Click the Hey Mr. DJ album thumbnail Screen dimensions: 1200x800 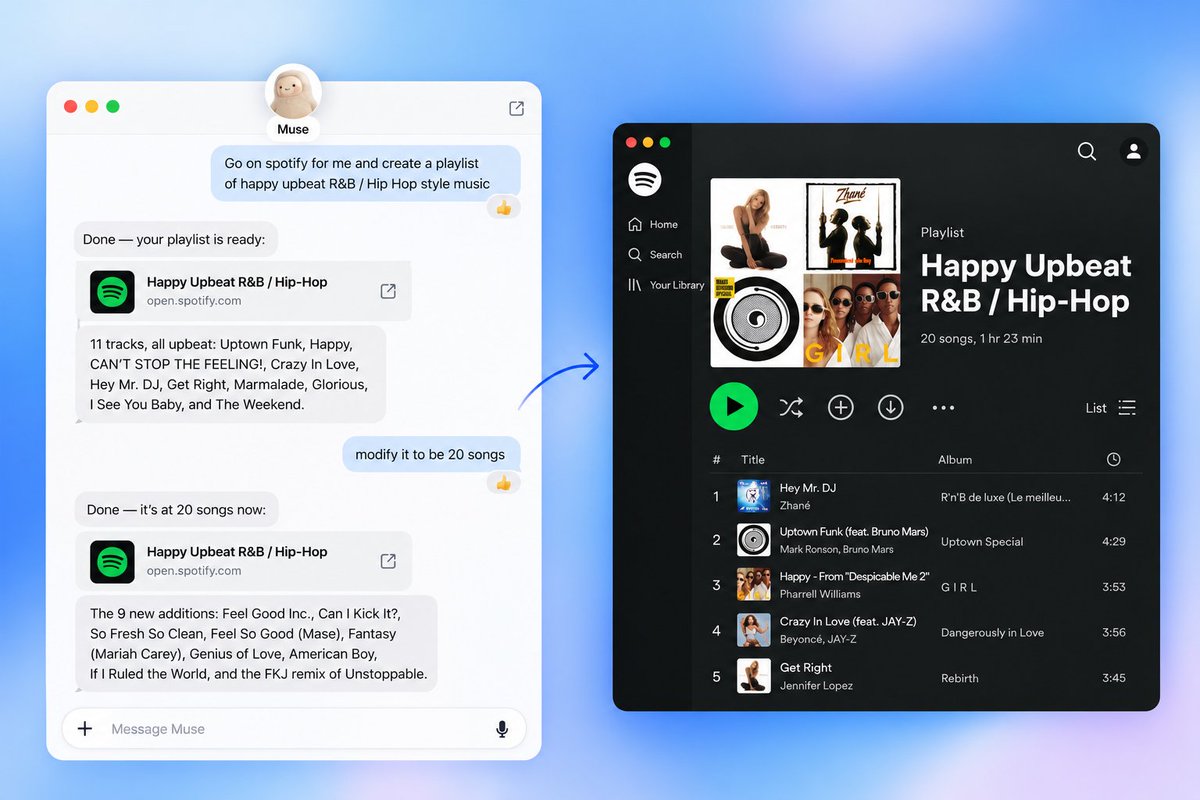point(753,496)
